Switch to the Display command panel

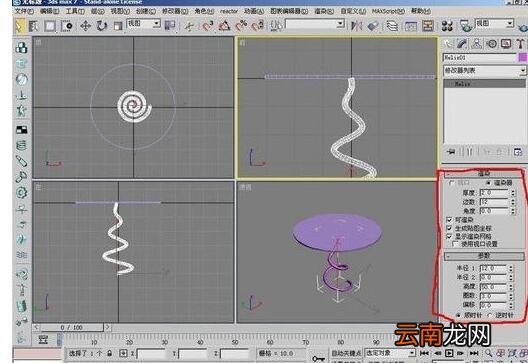tap(506, 44)
